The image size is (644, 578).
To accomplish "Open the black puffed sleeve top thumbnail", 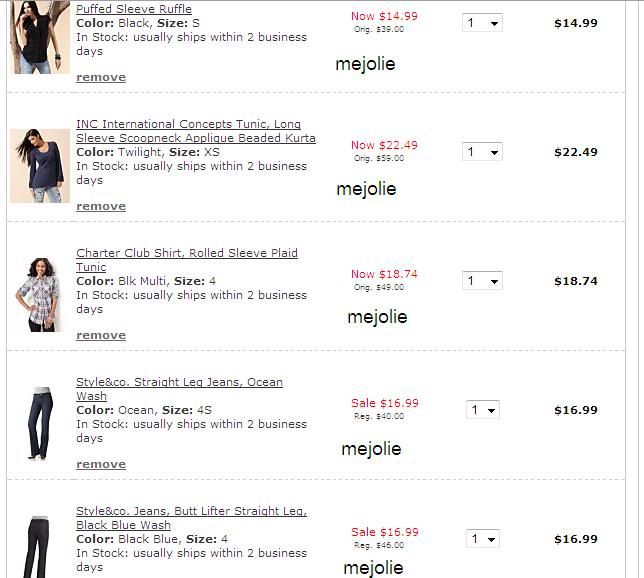I will (40, 38).
